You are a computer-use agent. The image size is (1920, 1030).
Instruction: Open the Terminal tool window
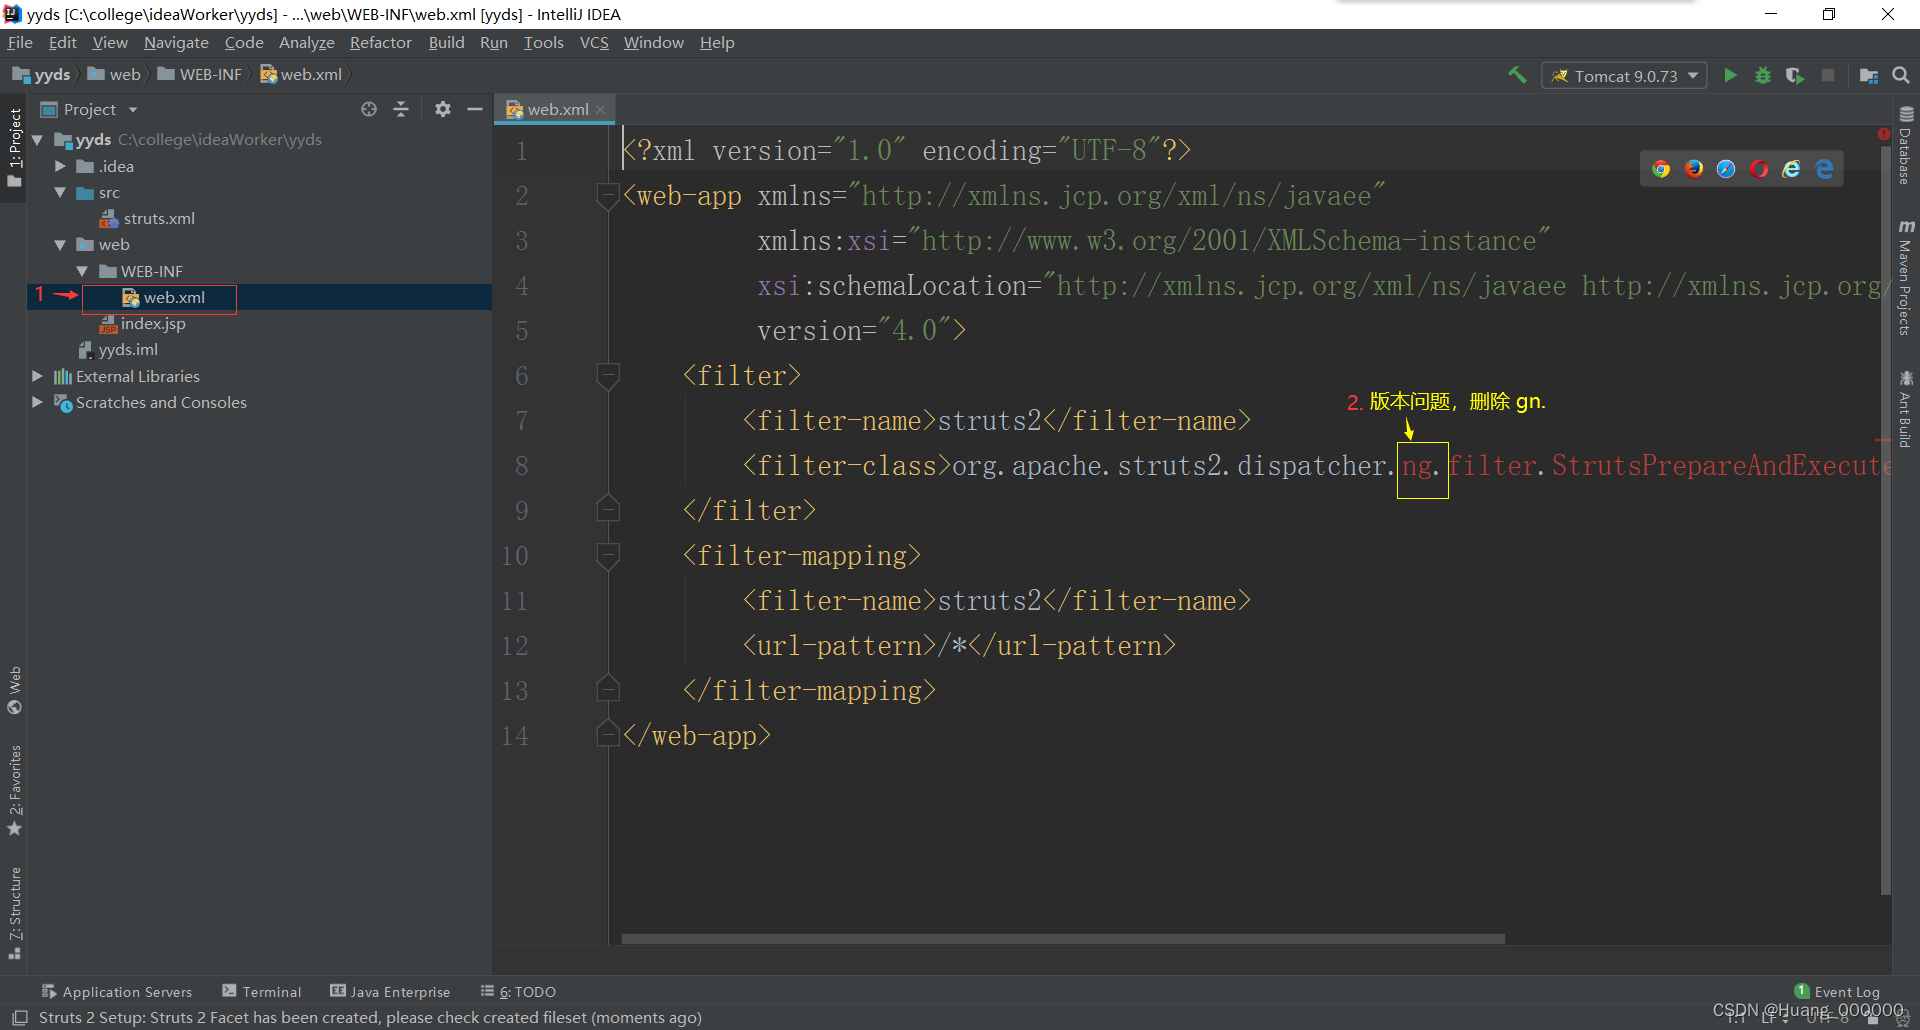click(262, 991)
